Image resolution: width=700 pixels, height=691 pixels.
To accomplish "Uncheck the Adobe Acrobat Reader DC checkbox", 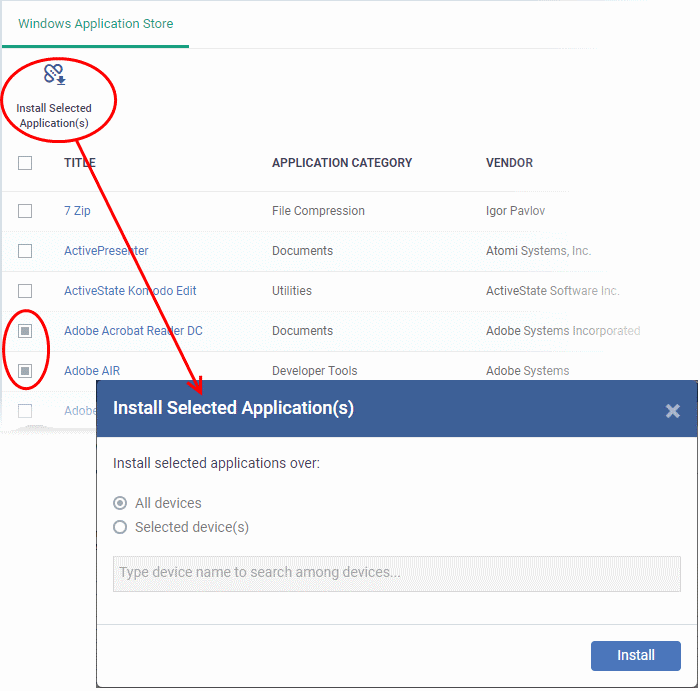I will pos(25,331).
